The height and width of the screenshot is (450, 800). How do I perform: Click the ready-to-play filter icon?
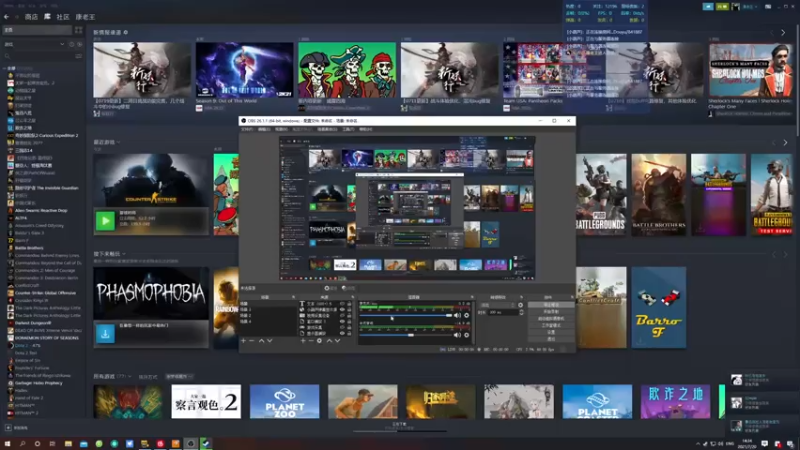[79, 44]
